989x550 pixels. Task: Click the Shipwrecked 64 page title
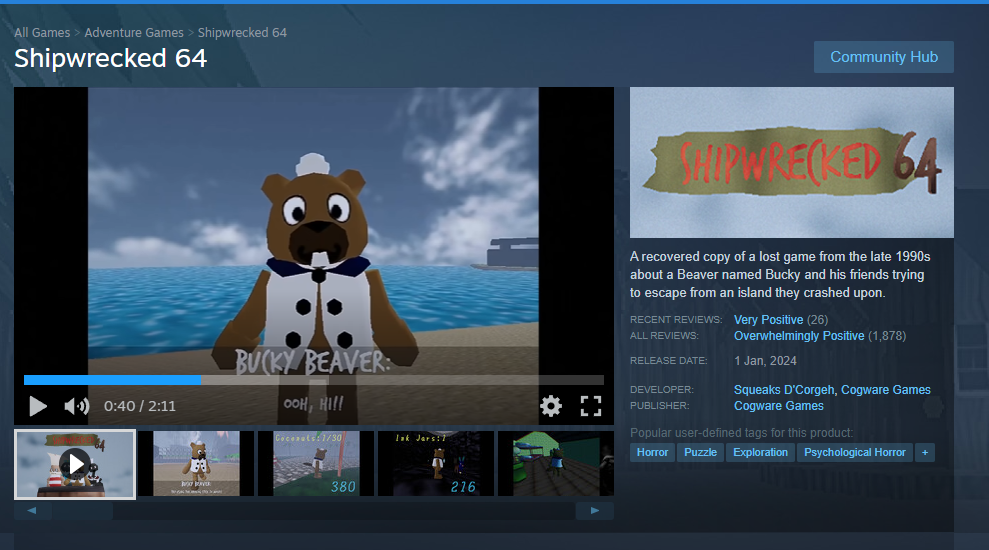pos(110,59)
